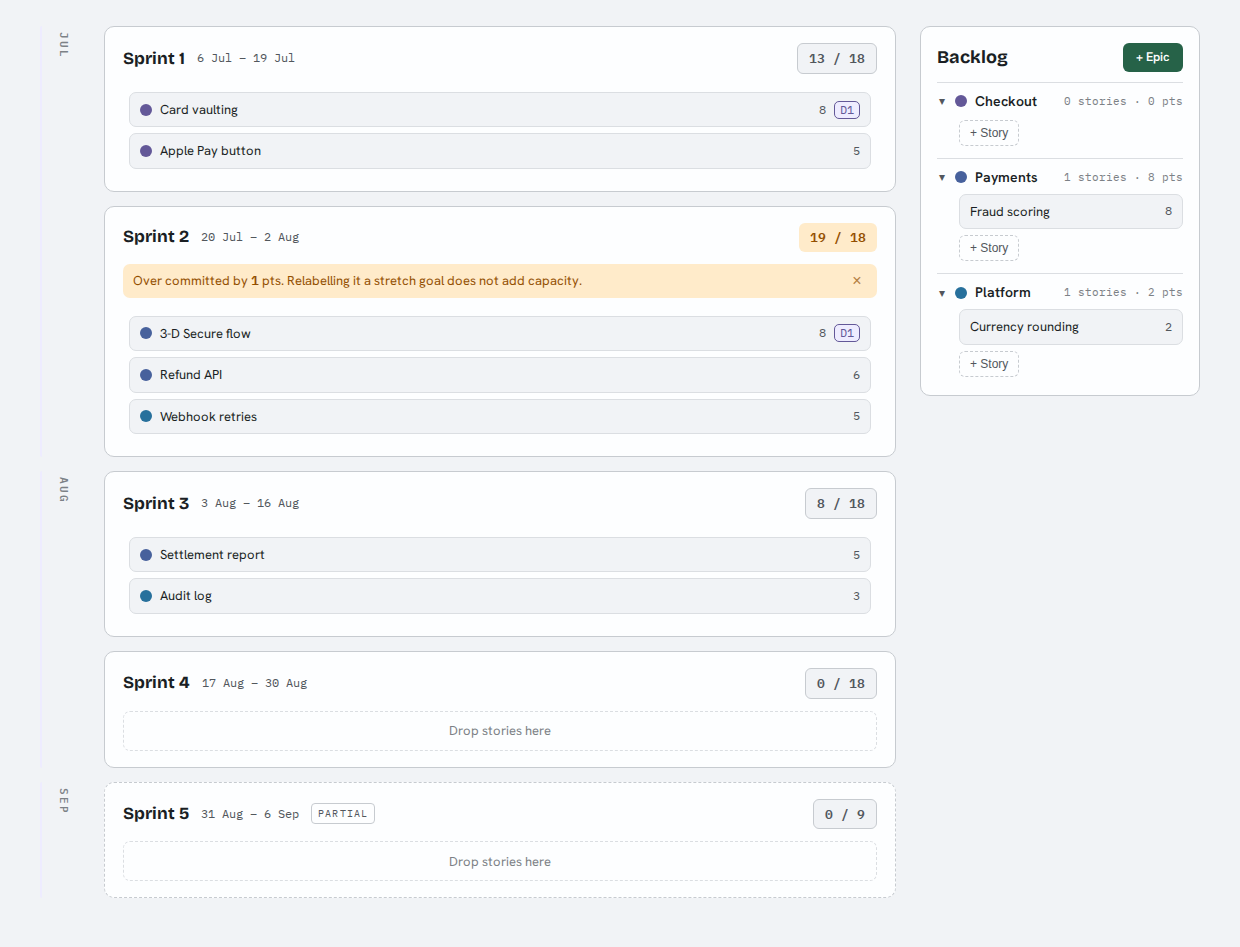The image size is (1240, 947).
Task: Click the SEP month label
Action: click(64, 801)
